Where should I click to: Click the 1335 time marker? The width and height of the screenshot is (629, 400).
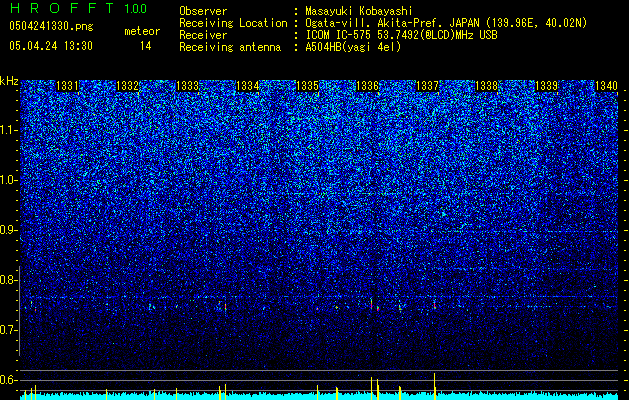pos(307,86)
